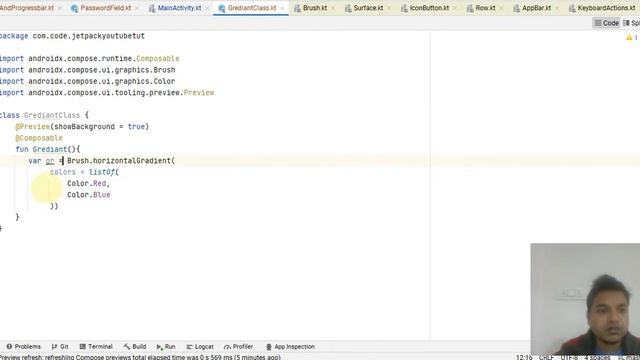This screenshot has height=360, width=640.
Task: Click the yellow warning indicator icon
Action: tap(629, 38)
